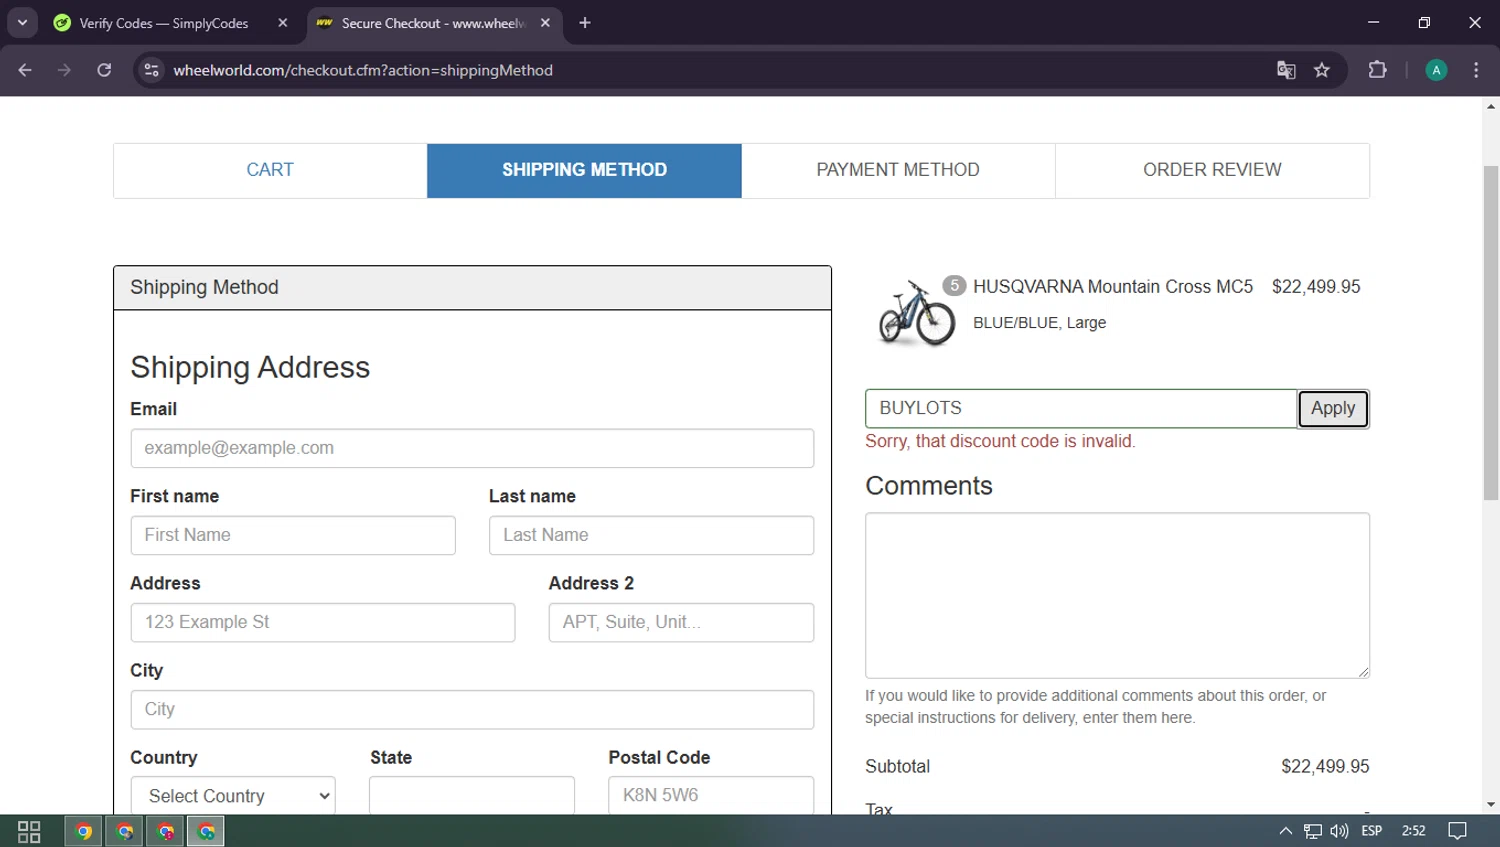The width and height of the screenshot is (1500, 847).
Task: Go to the CART checkout step
Action: (x=270, y=170)
